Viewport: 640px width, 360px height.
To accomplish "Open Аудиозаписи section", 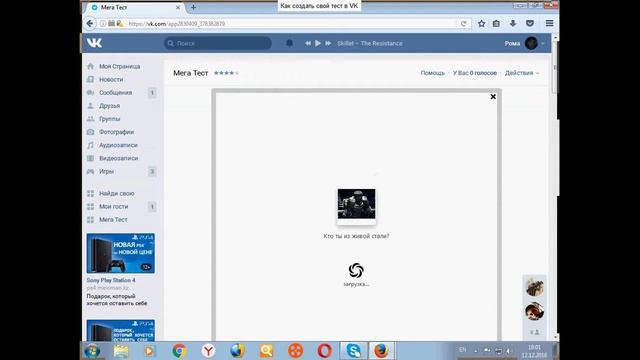I will click(x=118, y=145).
